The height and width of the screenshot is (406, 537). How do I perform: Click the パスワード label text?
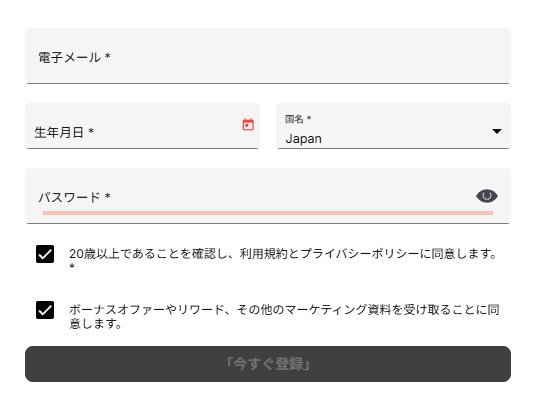69,197
